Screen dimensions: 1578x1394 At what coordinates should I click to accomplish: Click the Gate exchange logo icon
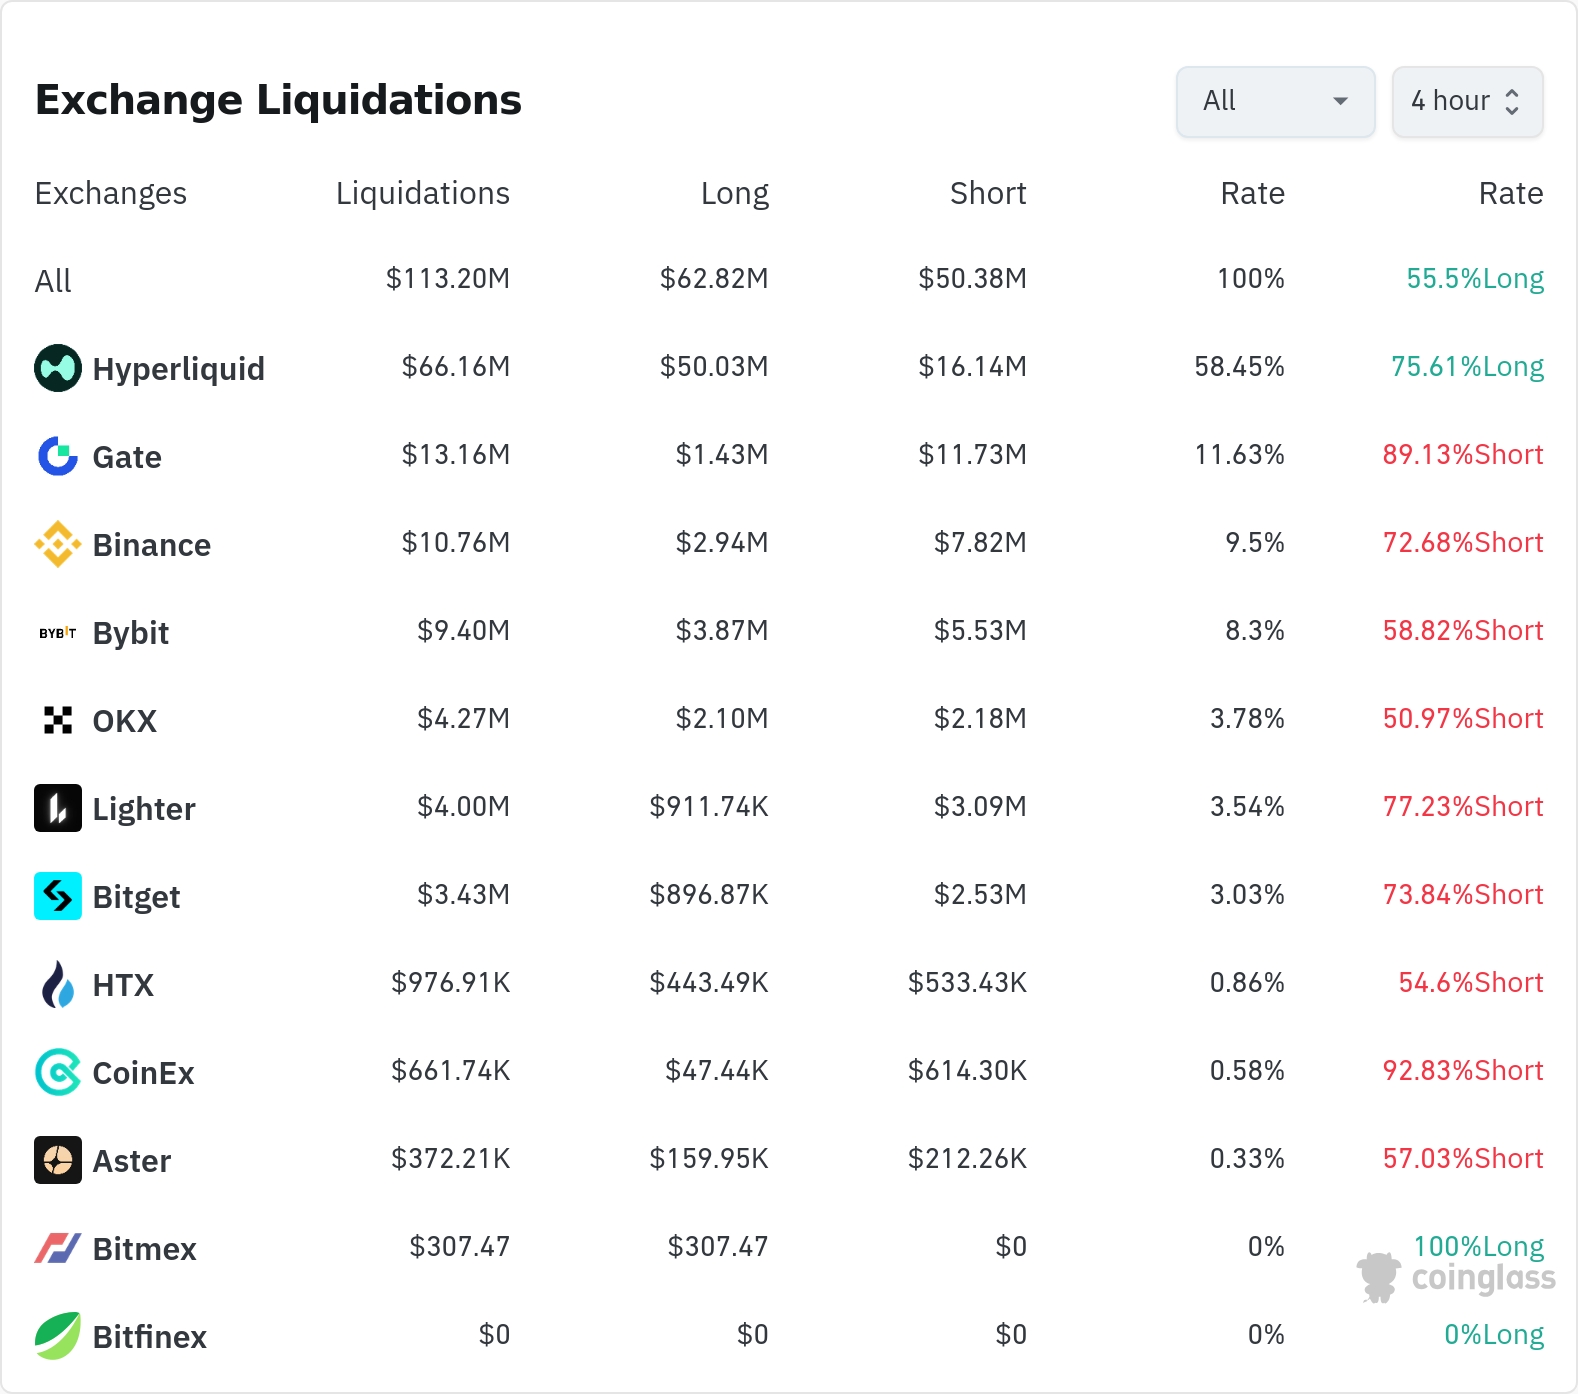pyautogui.click(x=58, y=456)
